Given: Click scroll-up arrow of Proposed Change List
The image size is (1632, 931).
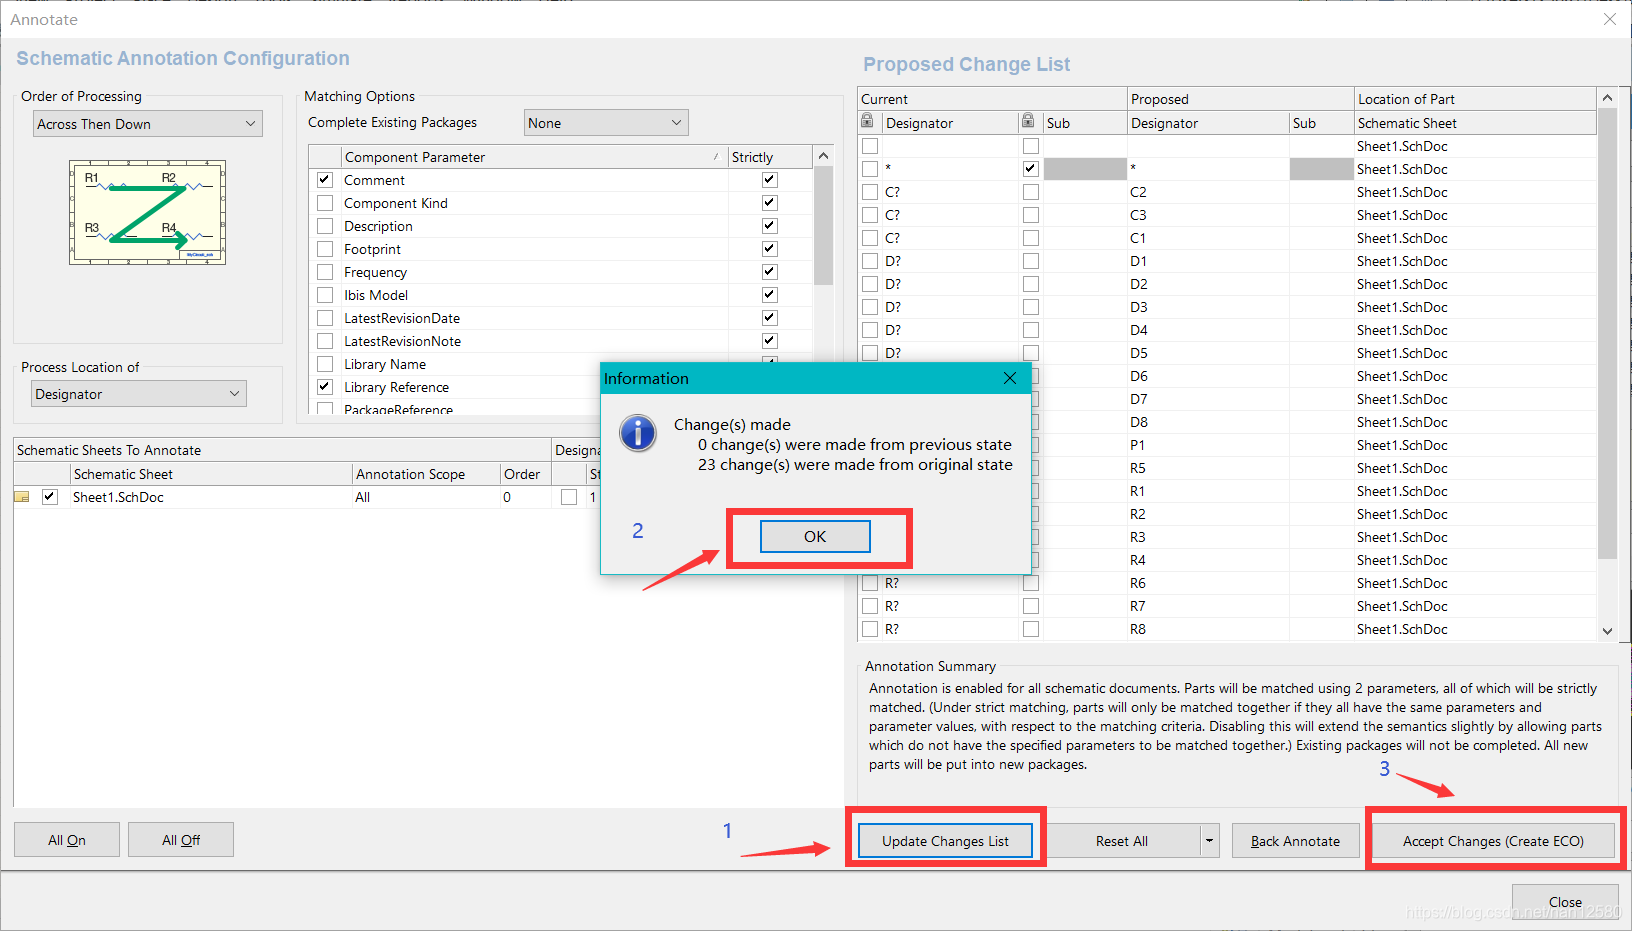Looking at the screenshot, I should (1607, 98).
